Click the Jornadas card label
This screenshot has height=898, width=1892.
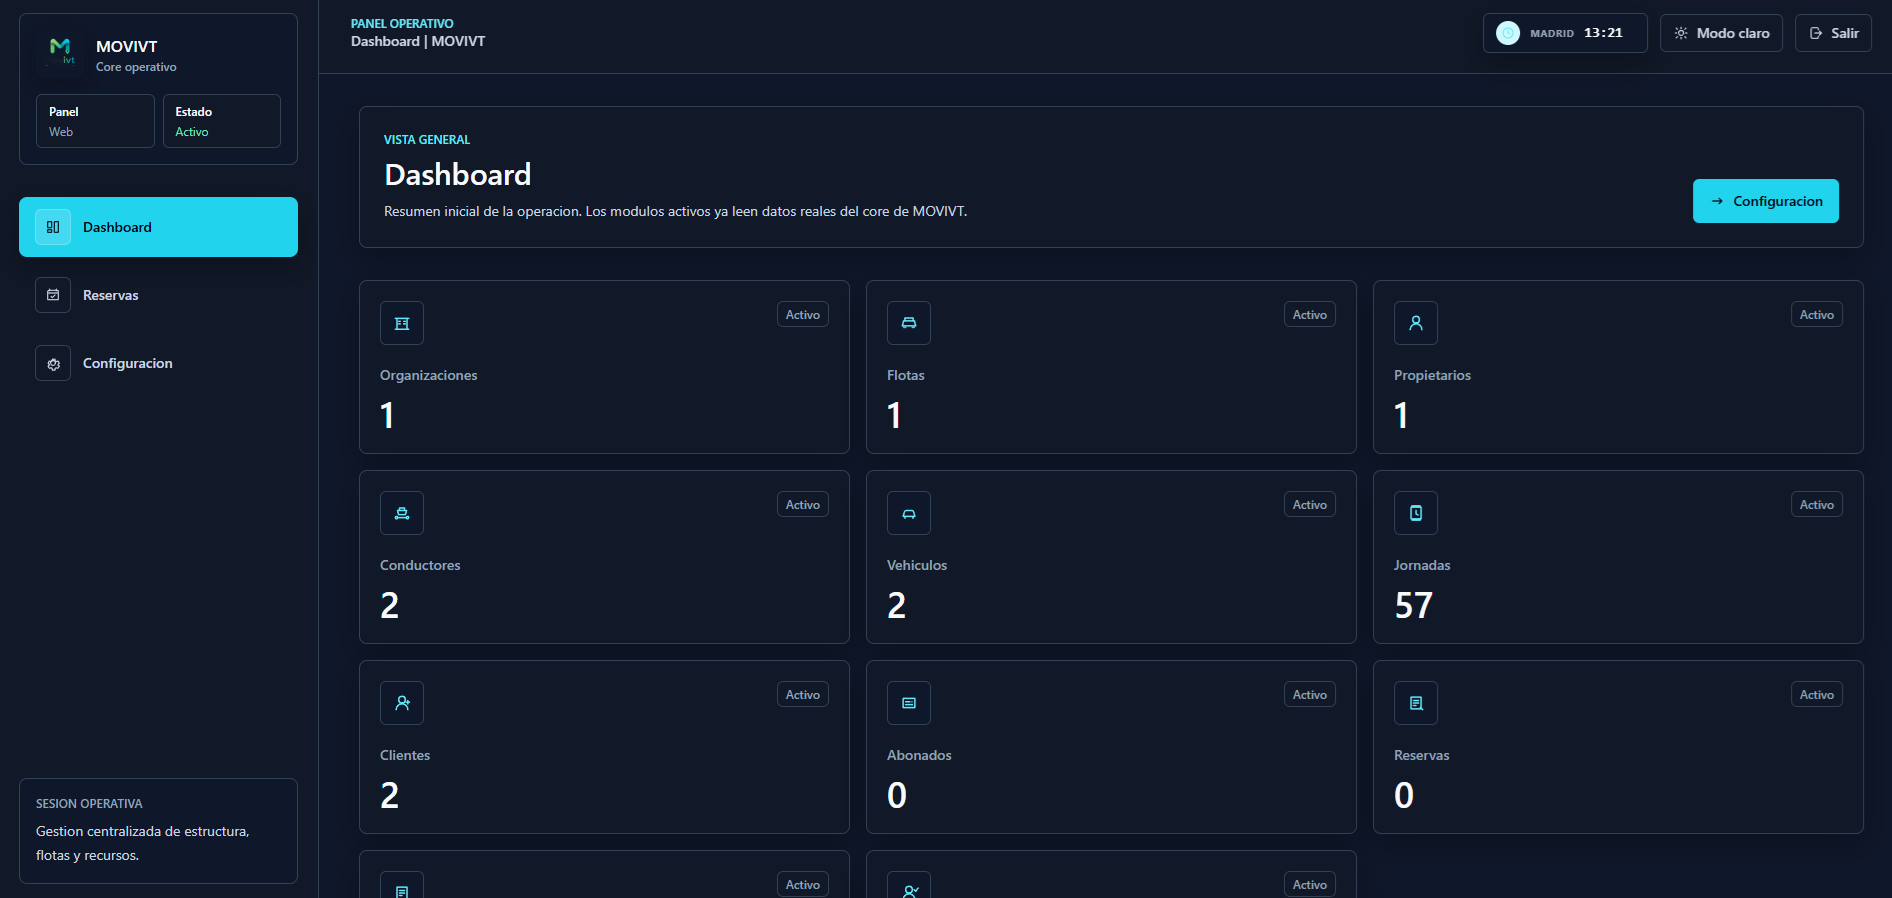pos(1422,565)
